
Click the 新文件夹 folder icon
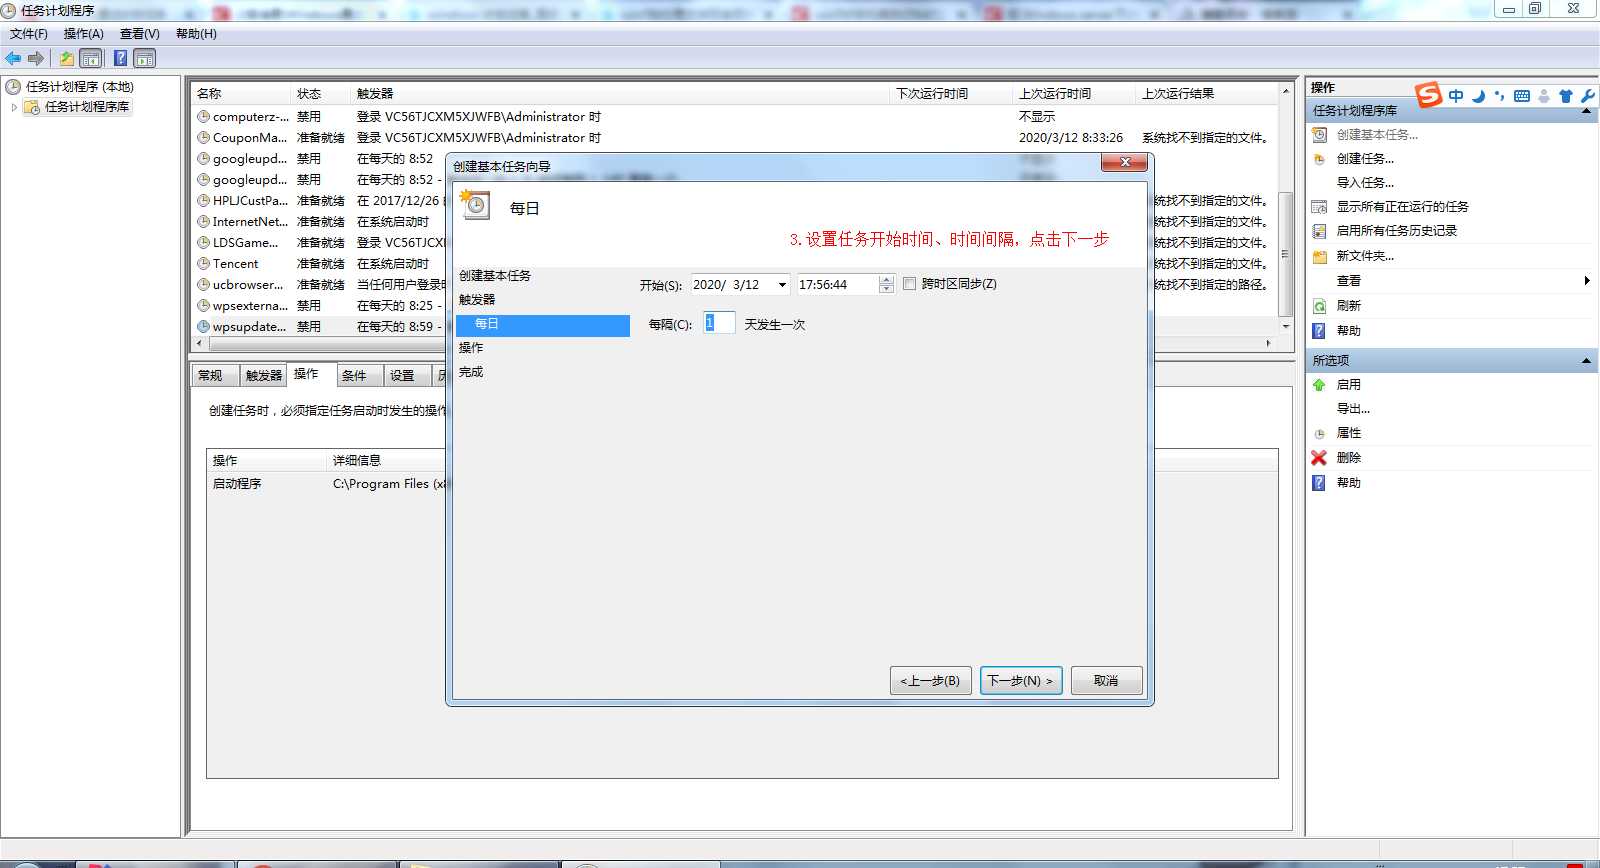click(1320, 256)
